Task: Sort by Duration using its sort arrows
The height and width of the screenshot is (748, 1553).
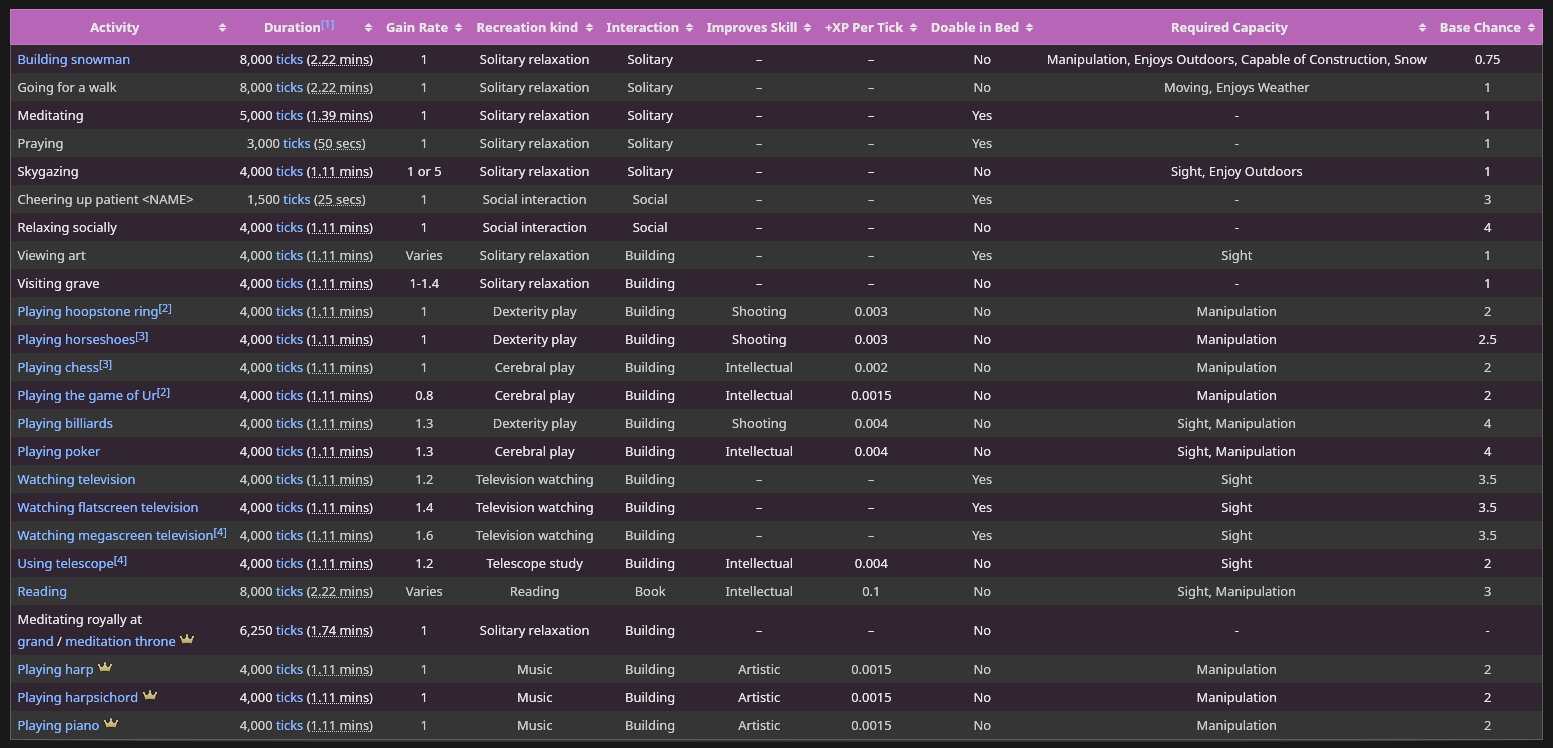Action: click(368, 28)
